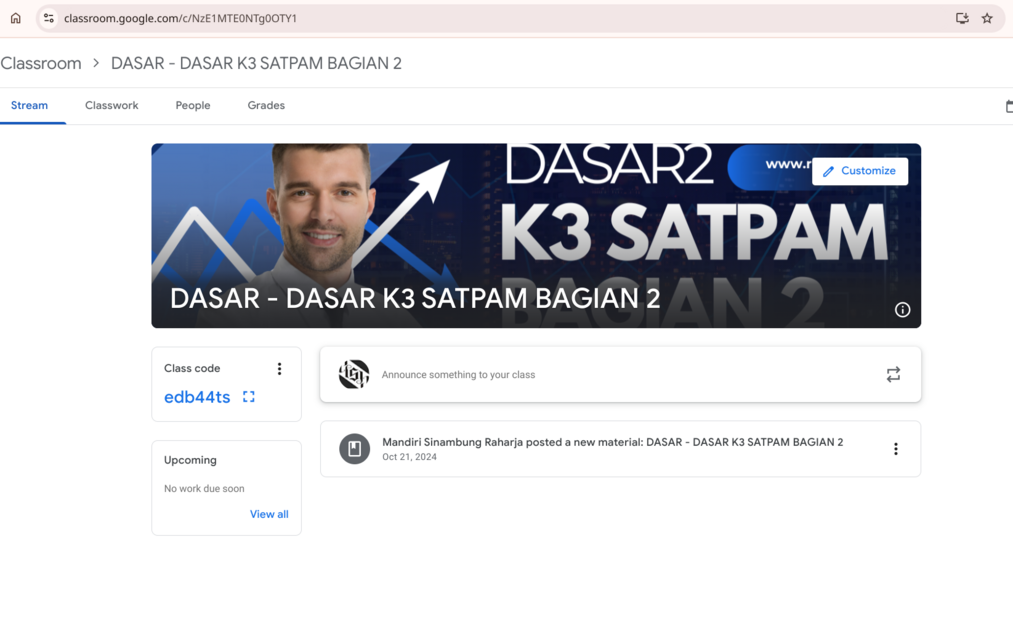This screenshot has width=1013, height=633.
Task: Open the People tab
Action: (193, 105)
